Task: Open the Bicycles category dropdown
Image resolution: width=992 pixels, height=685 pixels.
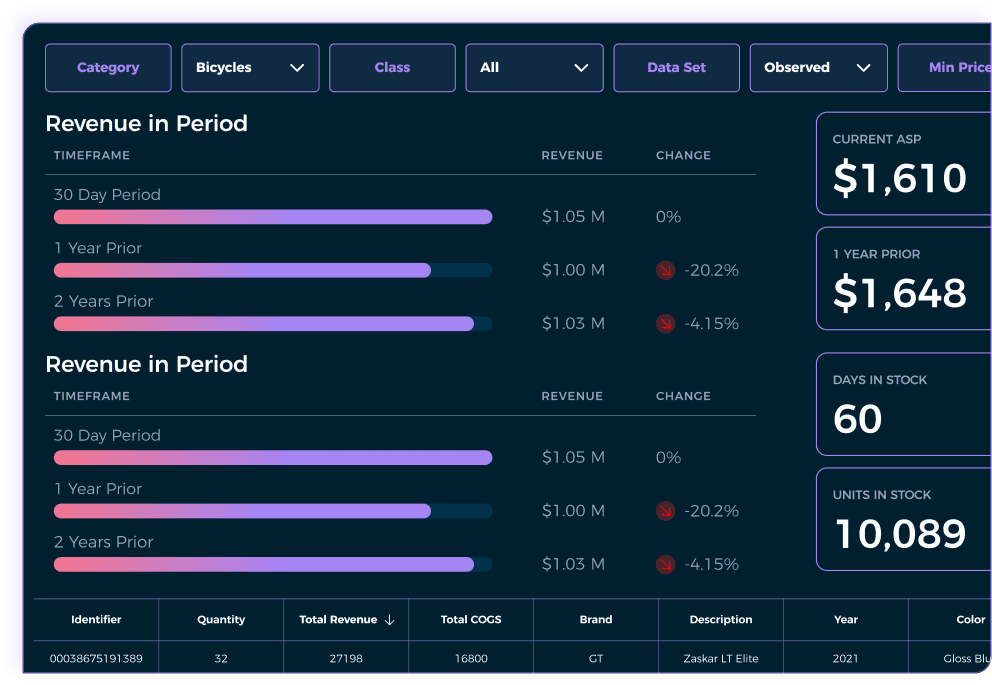Action: click(250, 67)
